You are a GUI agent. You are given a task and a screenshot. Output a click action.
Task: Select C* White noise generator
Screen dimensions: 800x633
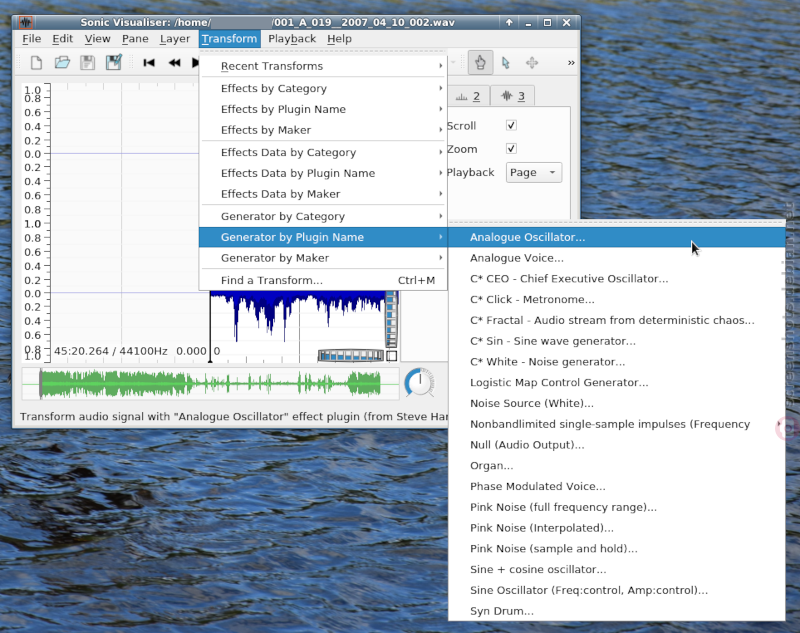tap(616, 362)
